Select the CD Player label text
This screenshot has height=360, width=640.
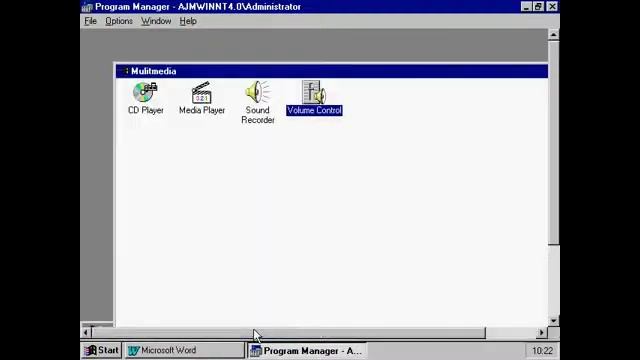click(x=146, y=110)
